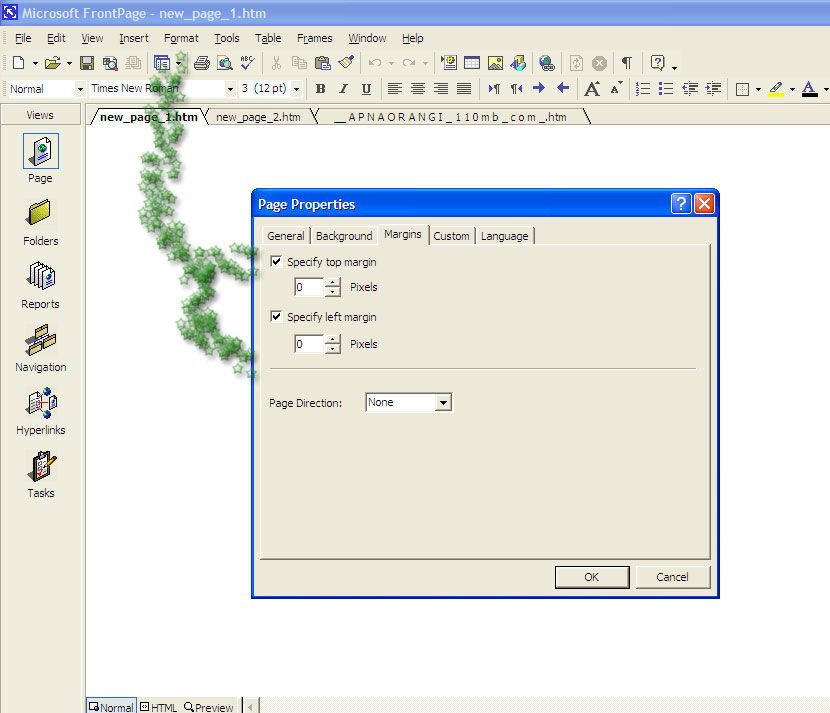This screenshot has height=713, width=830.
Task: Toggle Bold formatting button
Action: (320, 89)
